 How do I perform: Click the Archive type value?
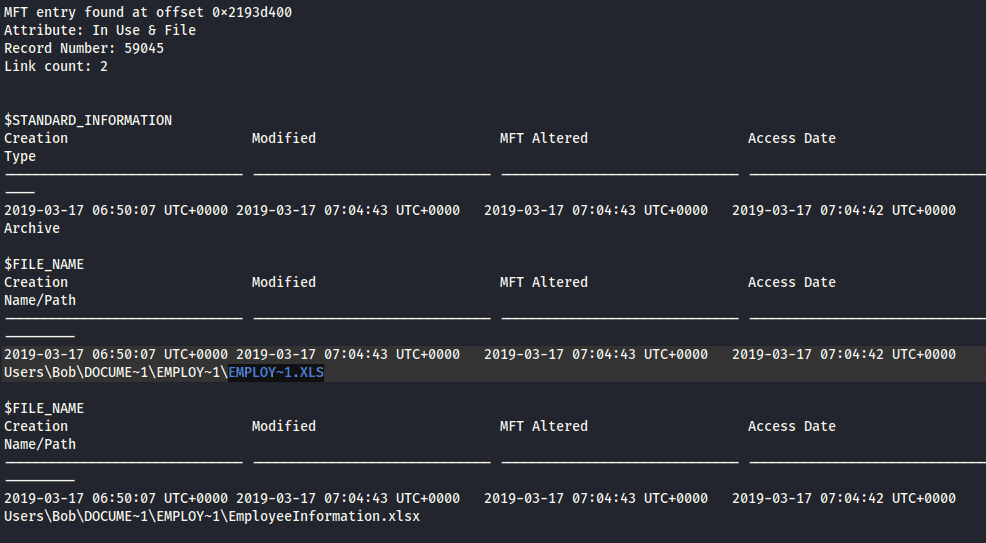pyautogui.click(x=32, y=228)
